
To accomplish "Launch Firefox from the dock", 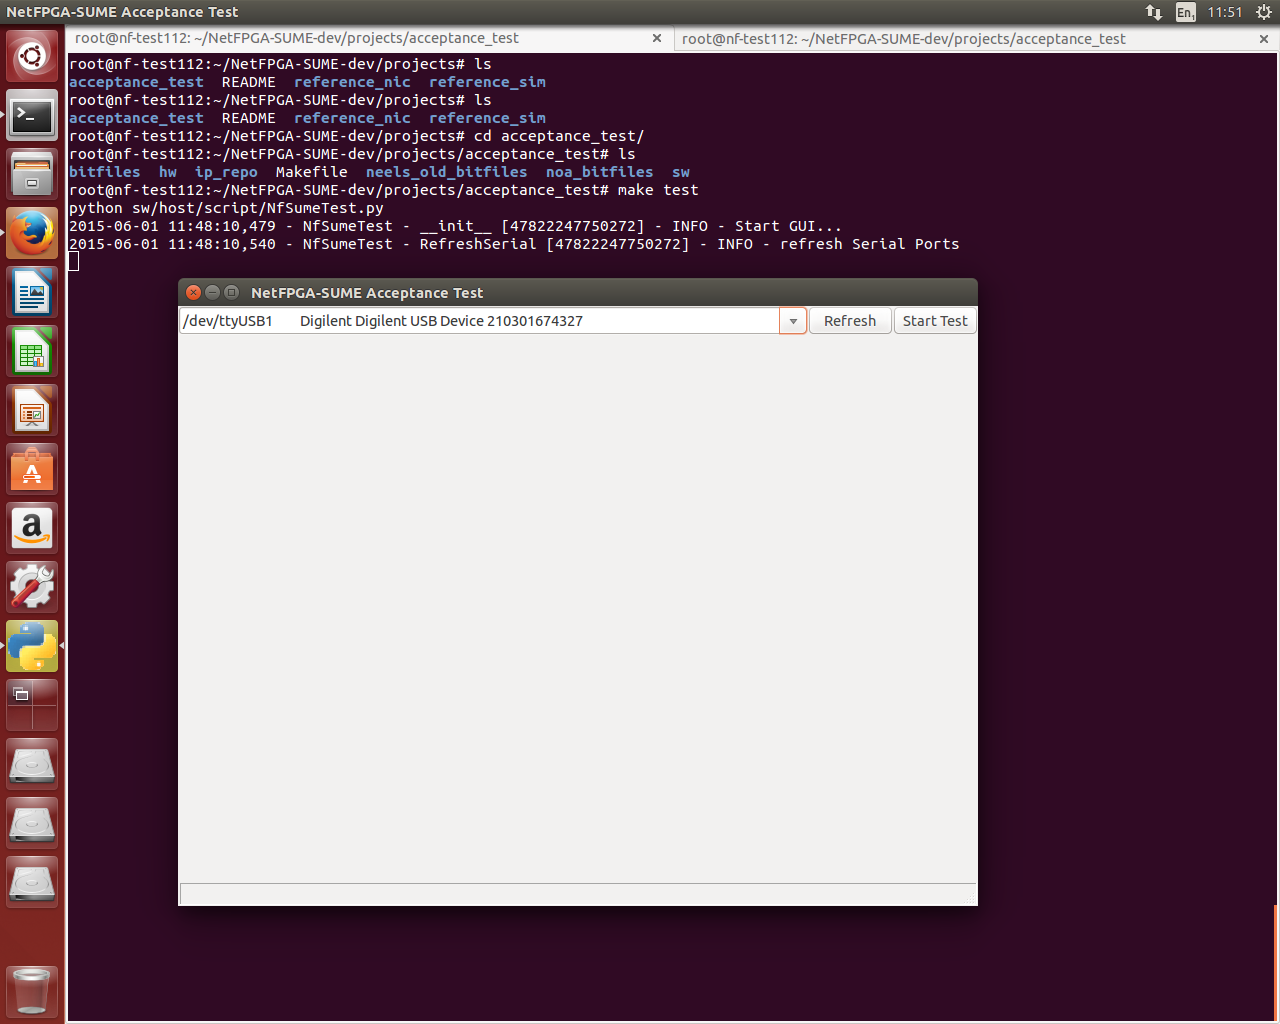I will 32,234.
